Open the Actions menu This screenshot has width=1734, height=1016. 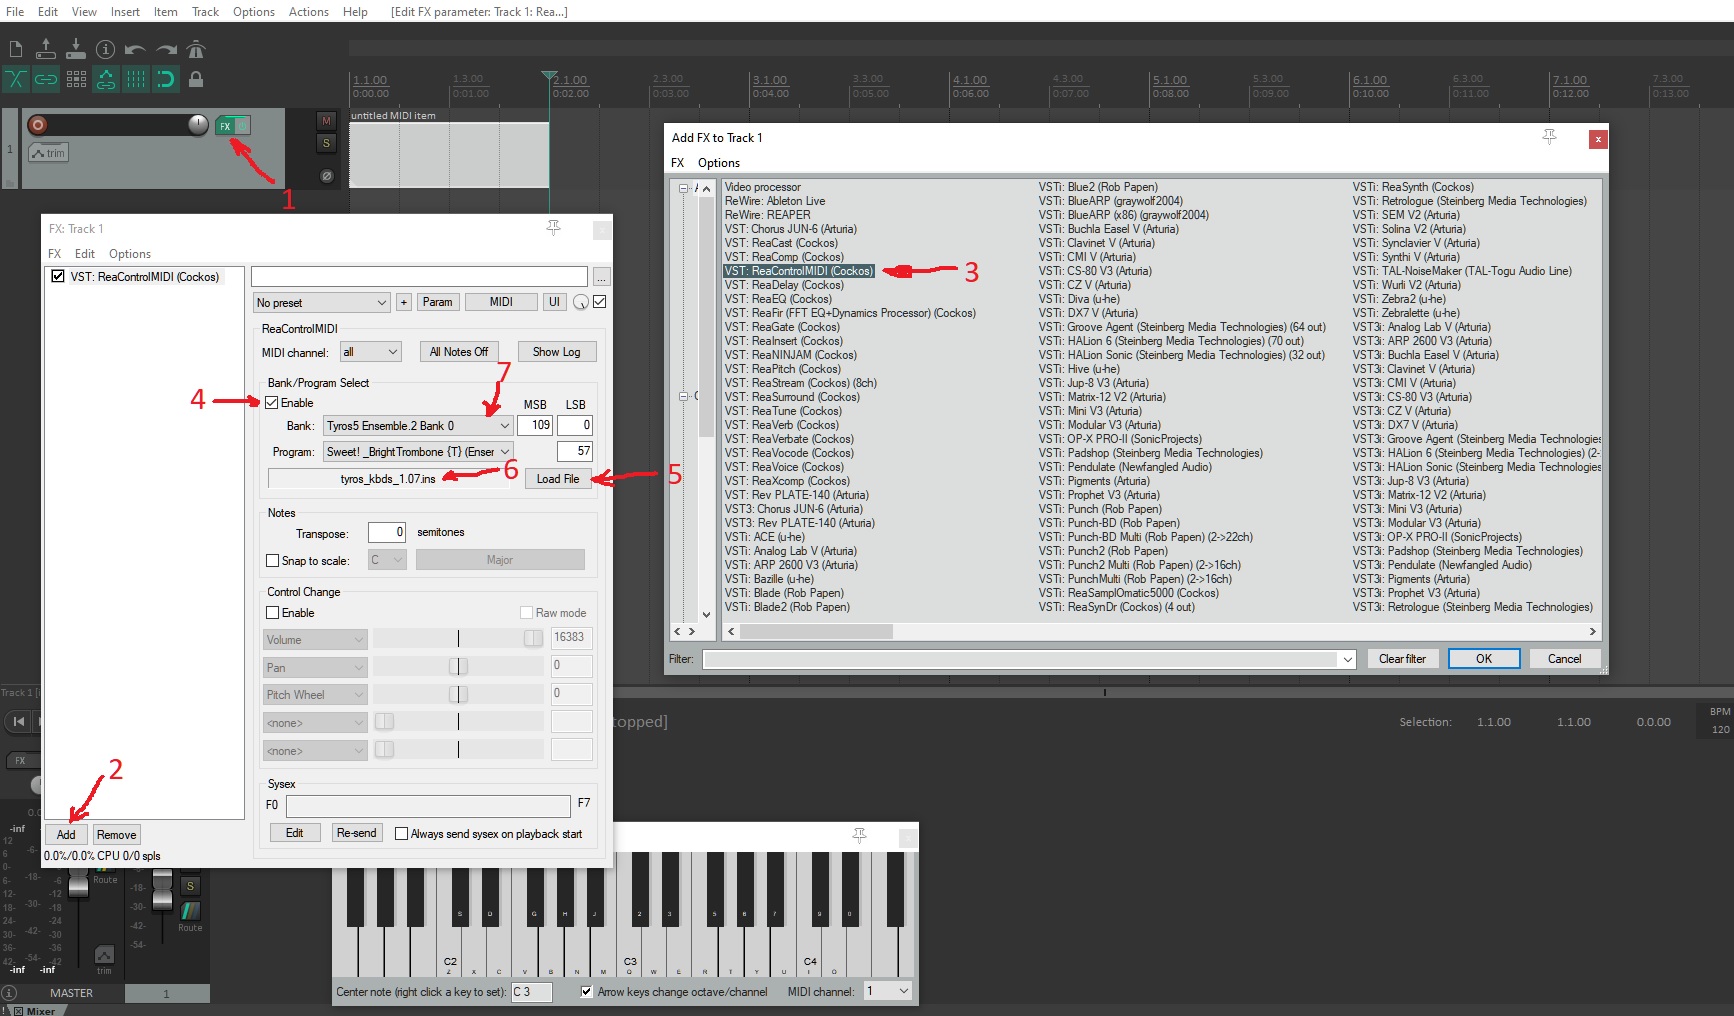308,12
